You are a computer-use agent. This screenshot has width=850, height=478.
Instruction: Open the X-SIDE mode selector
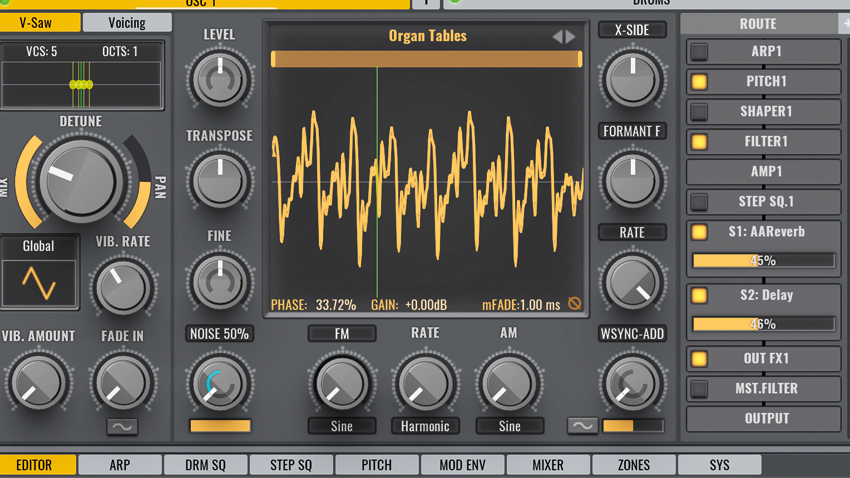[x=632, y=30]
